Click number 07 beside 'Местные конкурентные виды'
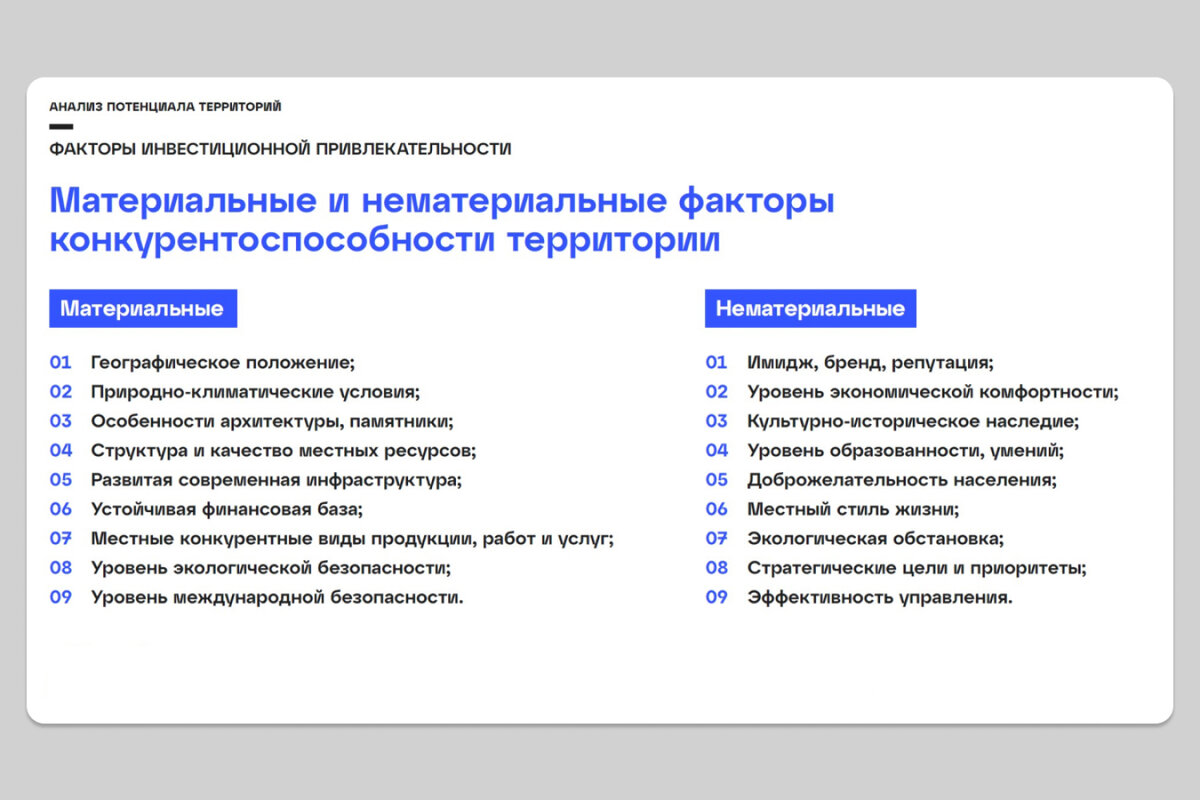This screenshot has width=1200, height=800. 61,539
